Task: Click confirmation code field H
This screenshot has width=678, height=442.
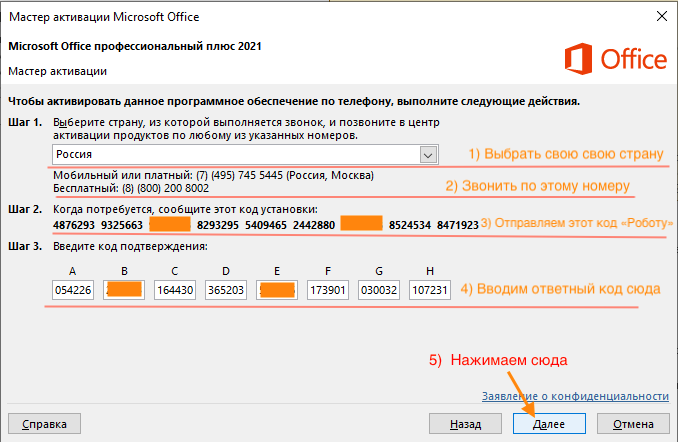Action: (x=430, y=290)
